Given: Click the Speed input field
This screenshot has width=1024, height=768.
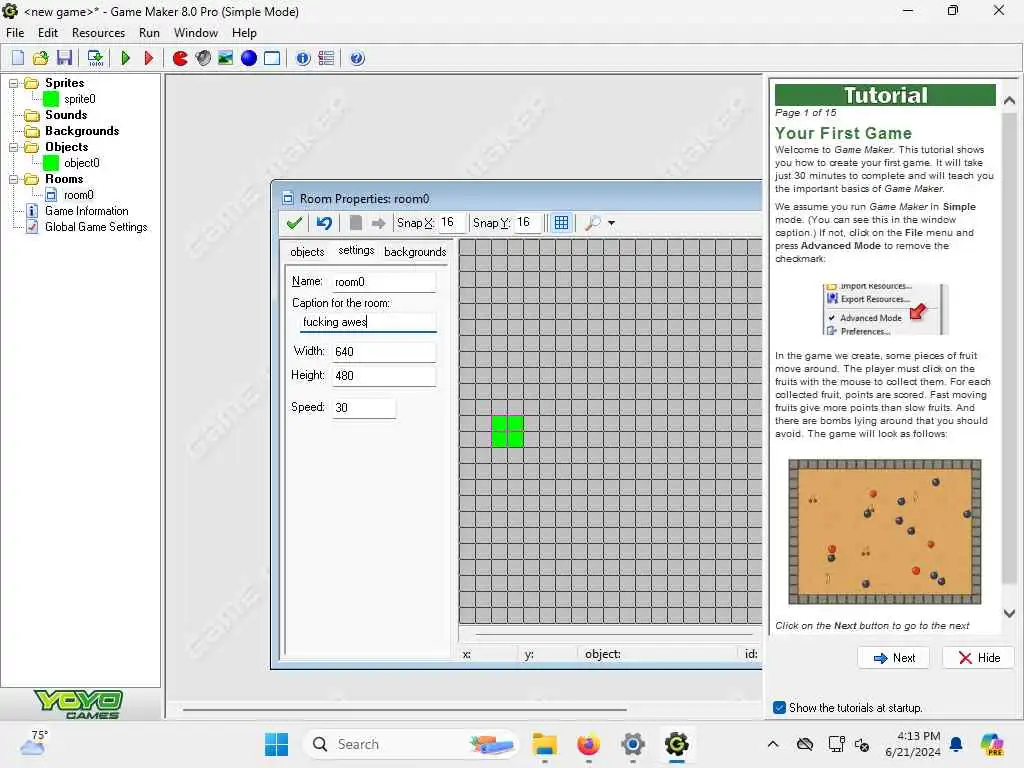Looking at the screenshot, I should pyautogui.click(x=363, y=408).
